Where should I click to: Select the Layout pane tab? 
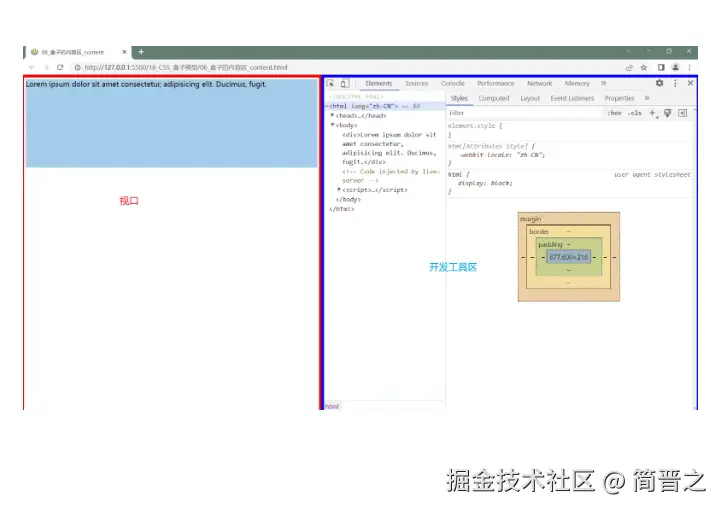(530, 98)
